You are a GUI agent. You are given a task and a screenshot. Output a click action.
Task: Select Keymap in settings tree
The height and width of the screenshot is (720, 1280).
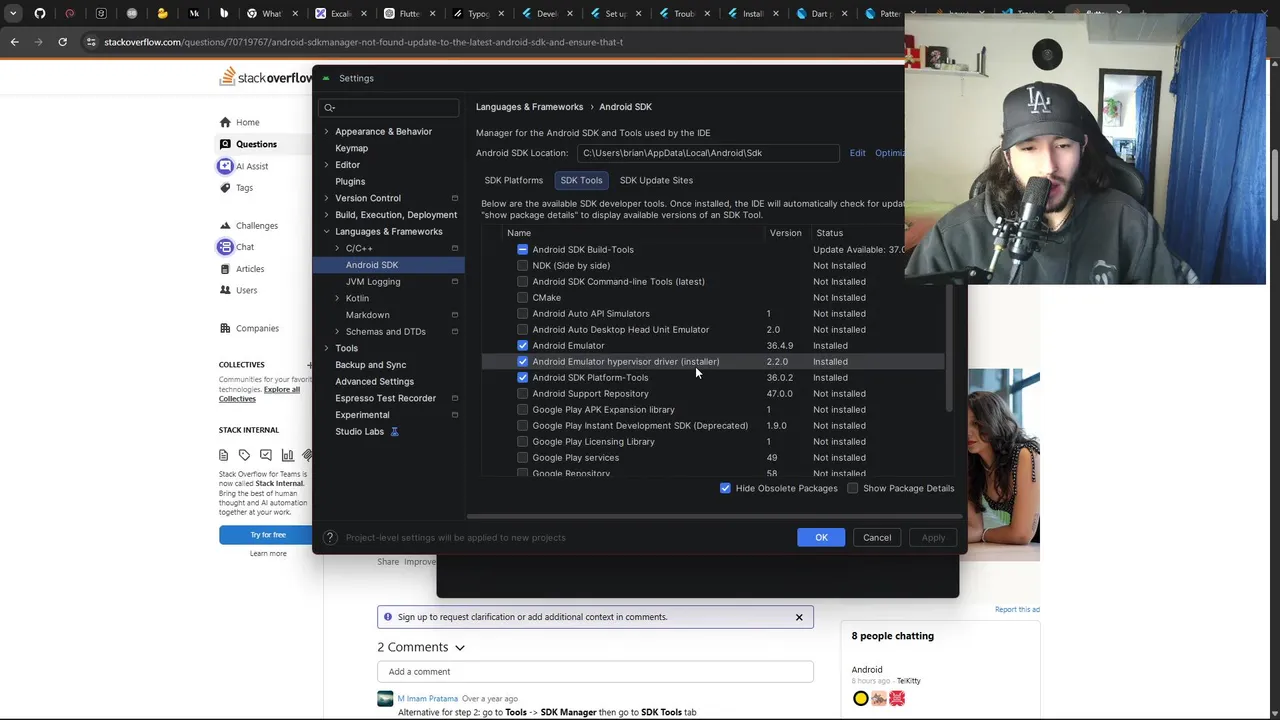coord(351,148)
